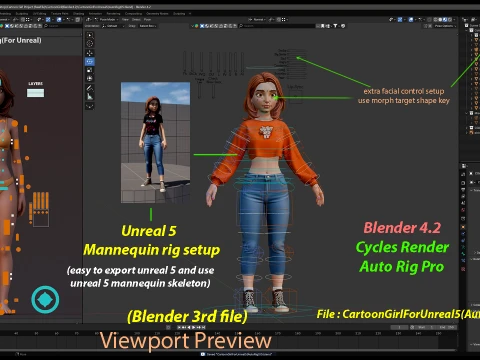Open the Output properties tab

click(463, 189)
